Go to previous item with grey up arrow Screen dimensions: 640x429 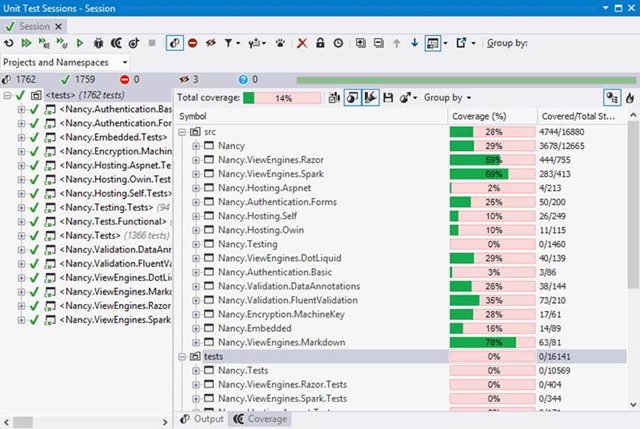(x=396, y=43)
